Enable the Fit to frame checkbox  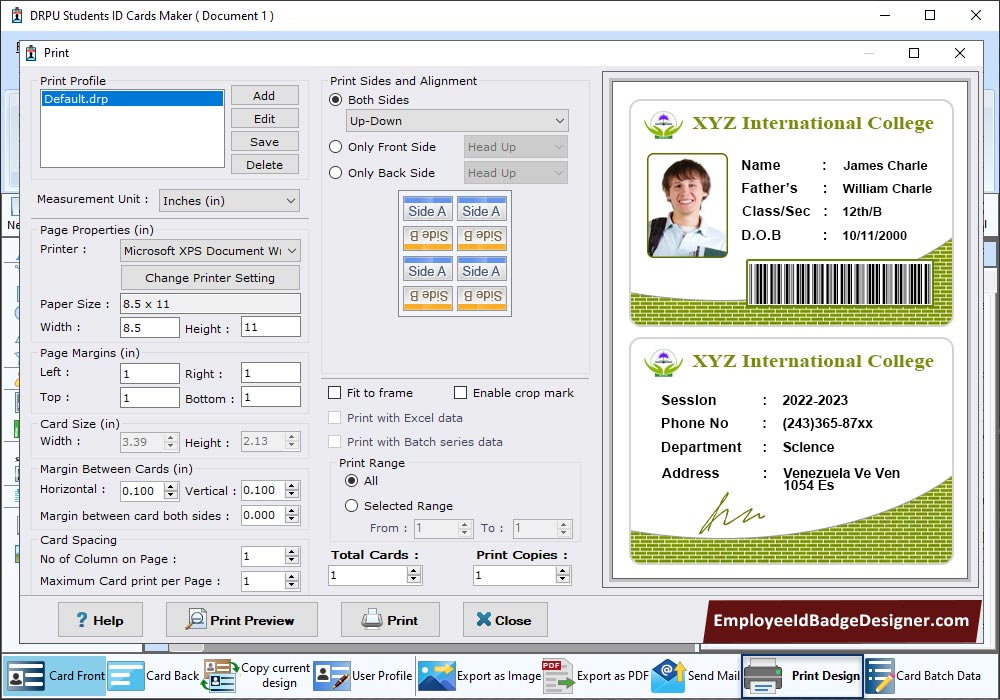click(x=335, y=393)
